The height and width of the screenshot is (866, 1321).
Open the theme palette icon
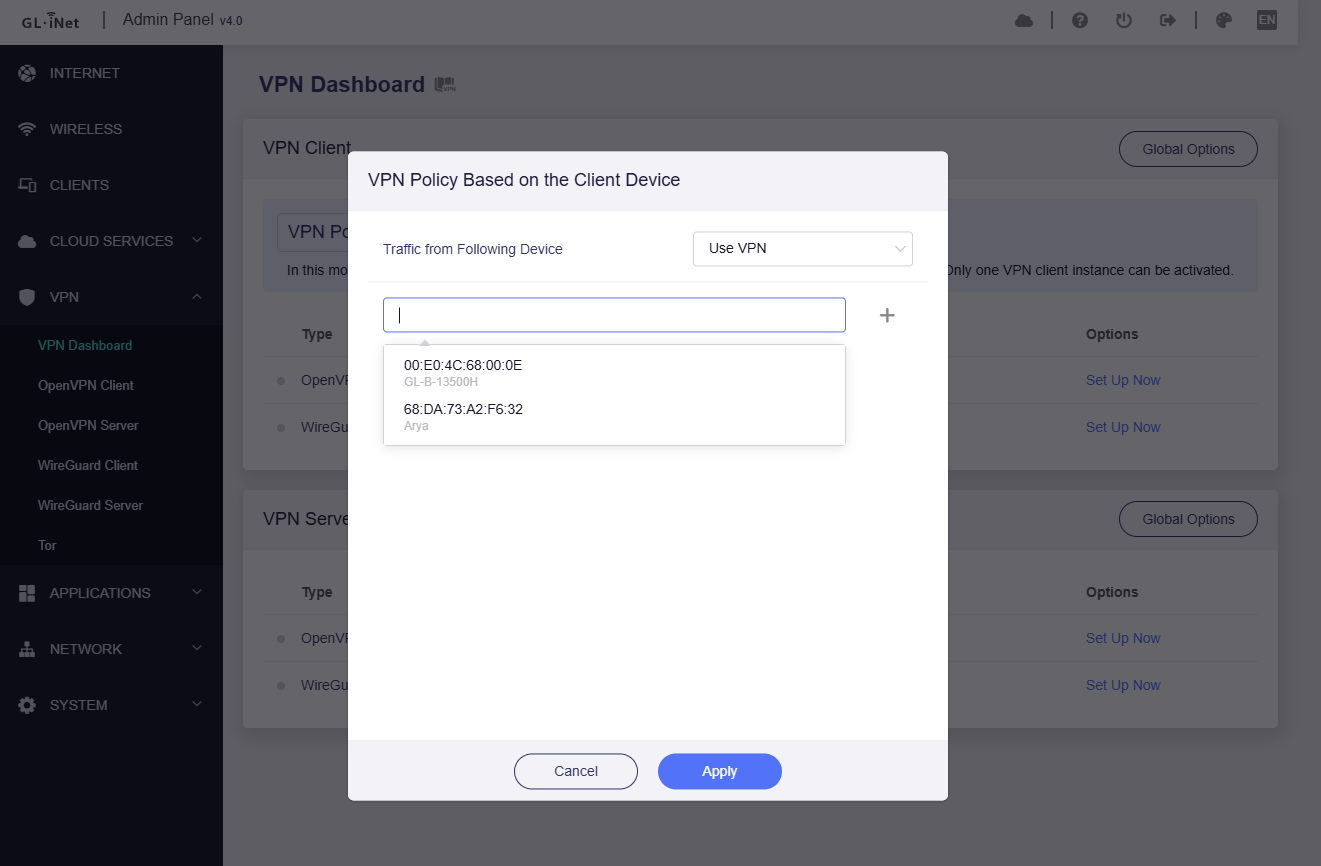(1223, 20)
